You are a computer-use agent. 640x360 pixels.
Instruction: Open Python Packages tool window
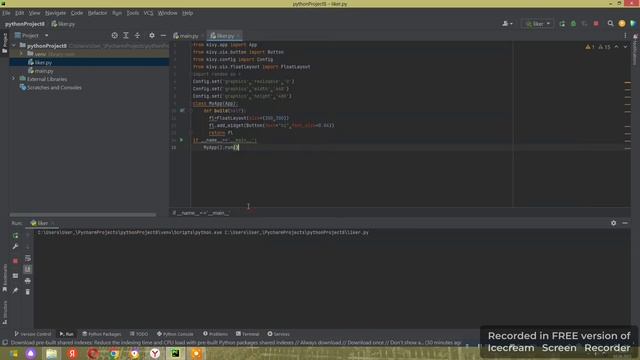click(102, 334)
